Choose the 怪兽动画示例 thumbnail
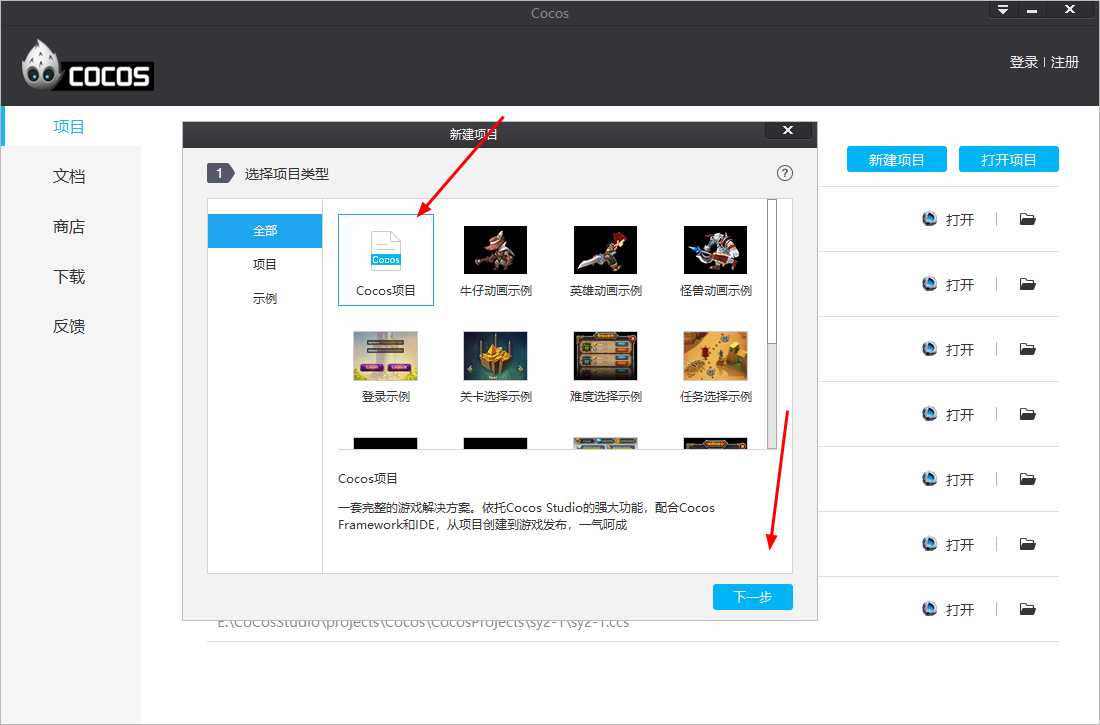Viewport: 1100px width, 725px height. pos(715,250)
